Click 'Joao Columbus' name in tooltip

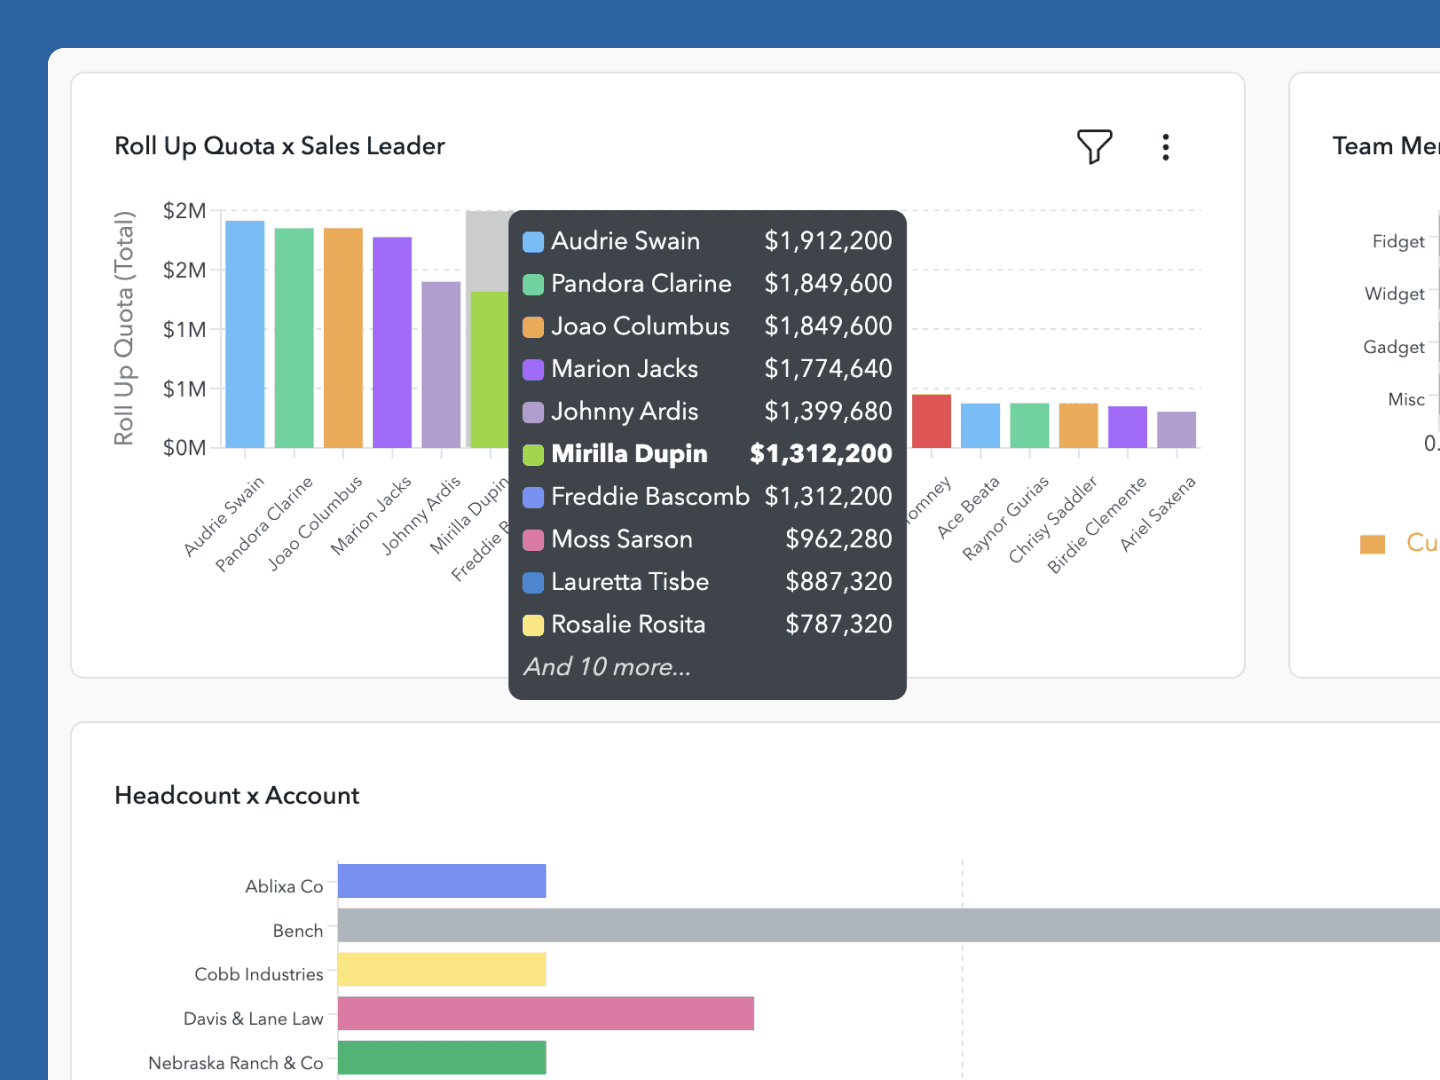click(x=640, y=326)
